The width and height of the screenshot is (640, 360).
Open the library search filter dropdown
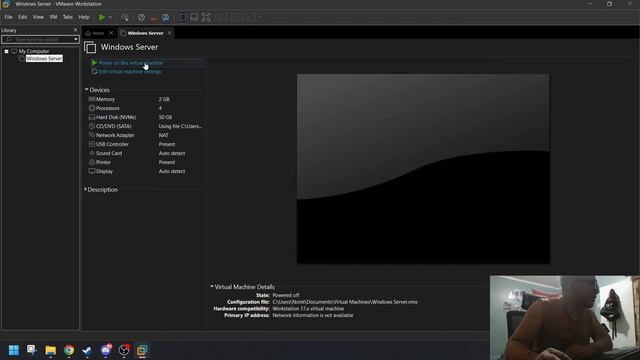pyautogui.click(x=76, y=40)
